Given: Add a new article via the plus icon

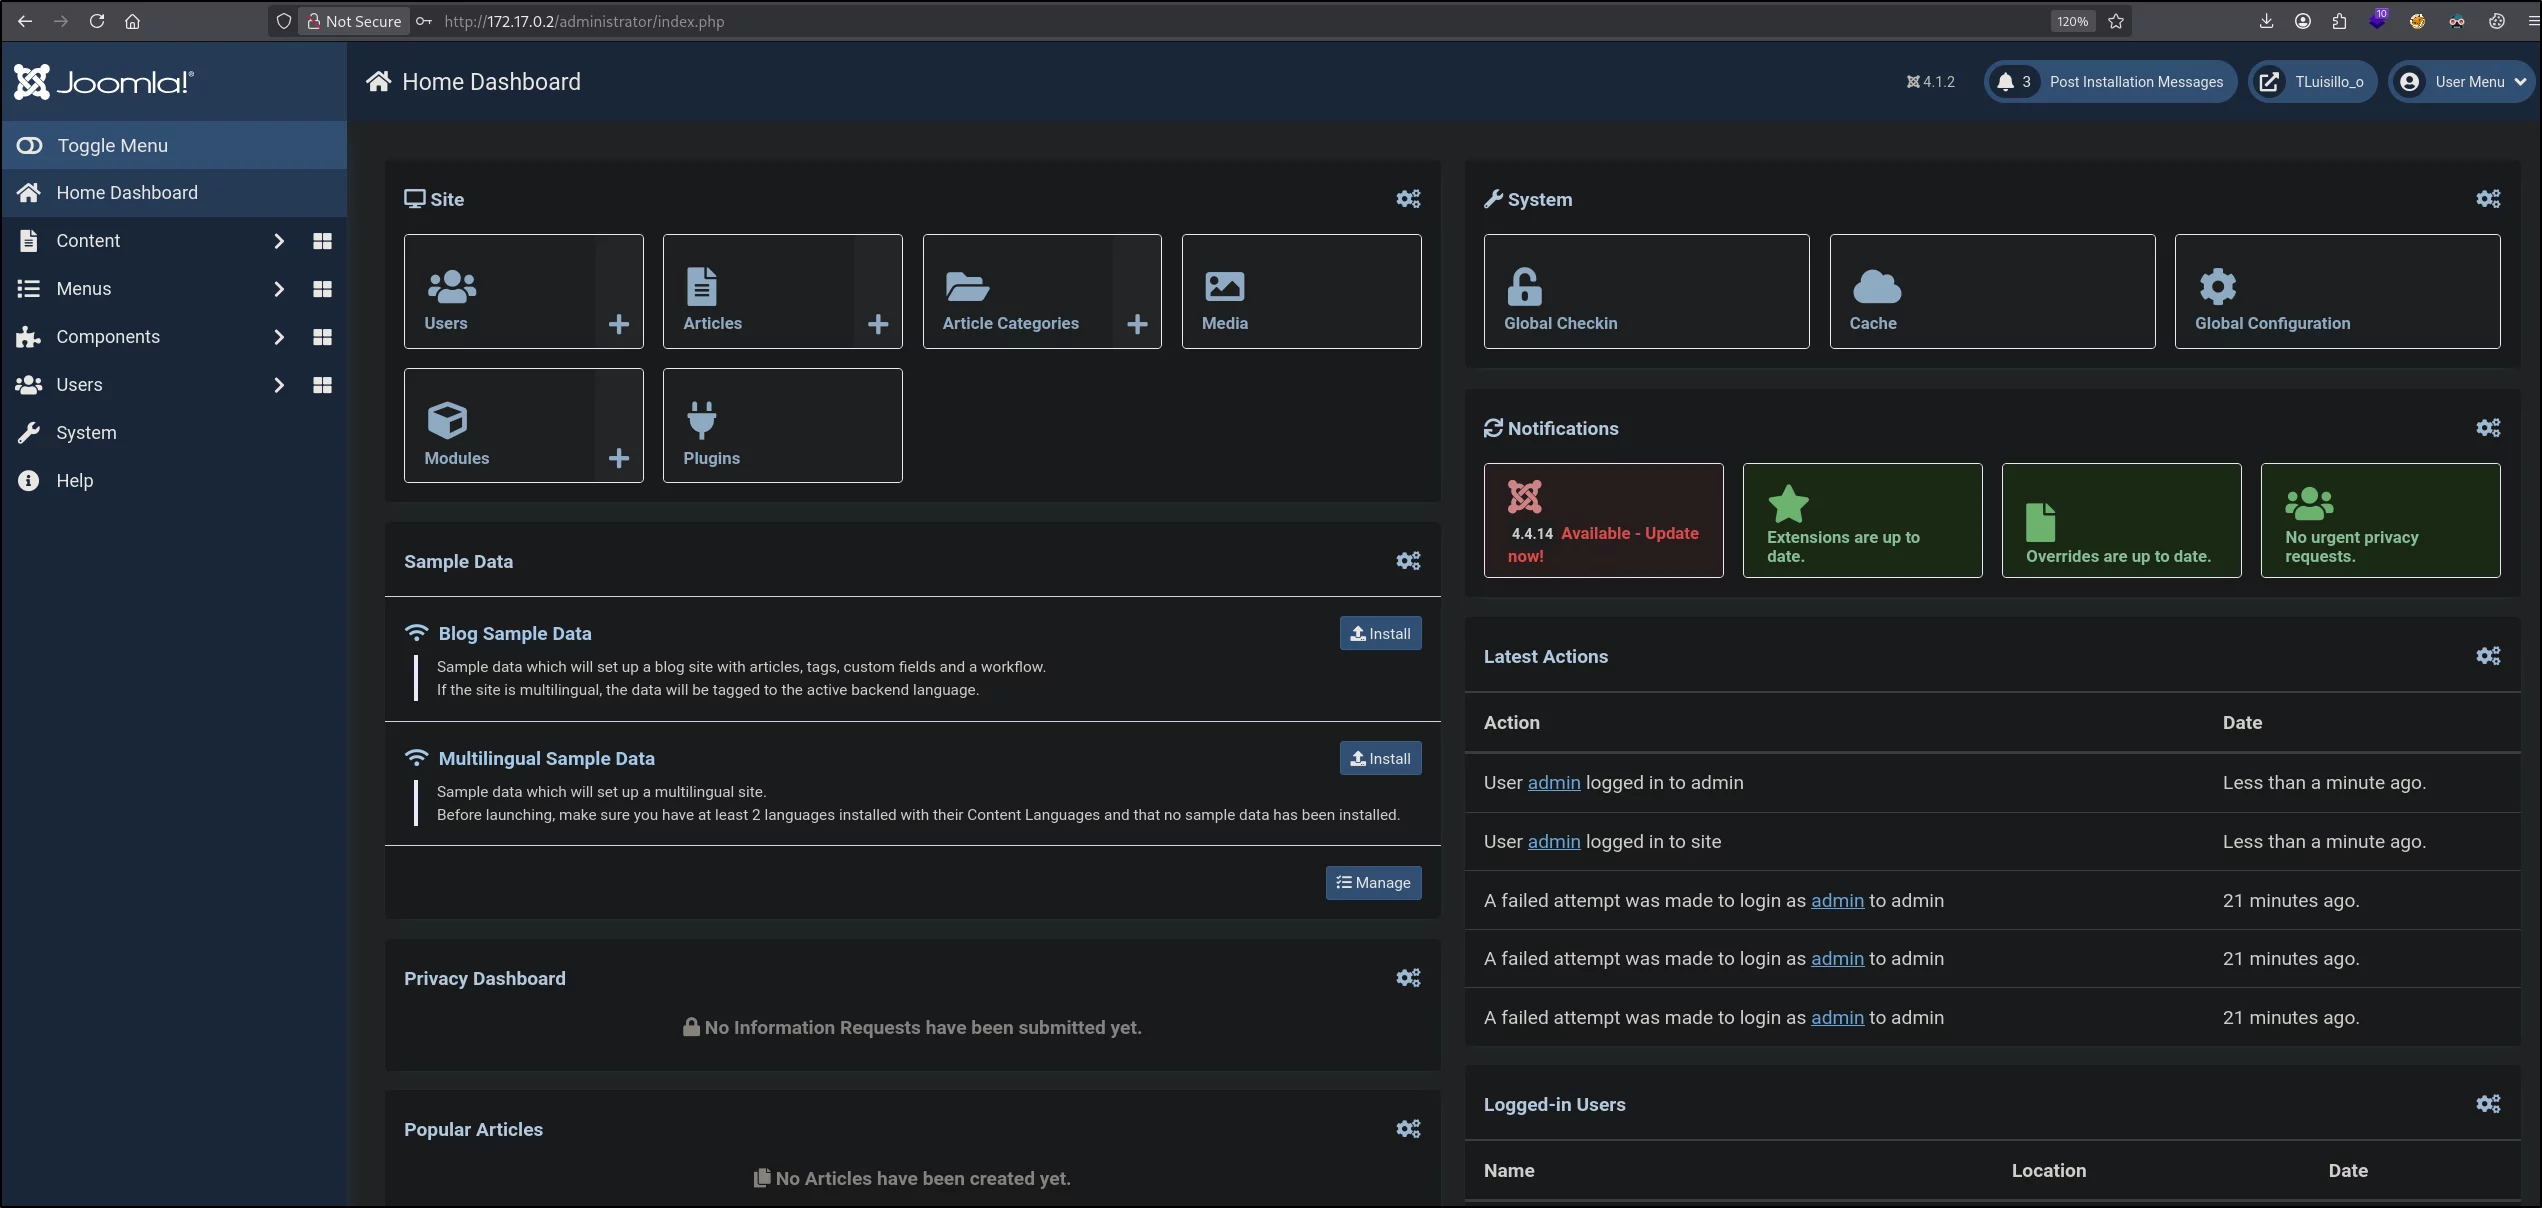Looking at the screenshot, I should tap(878, 324).
